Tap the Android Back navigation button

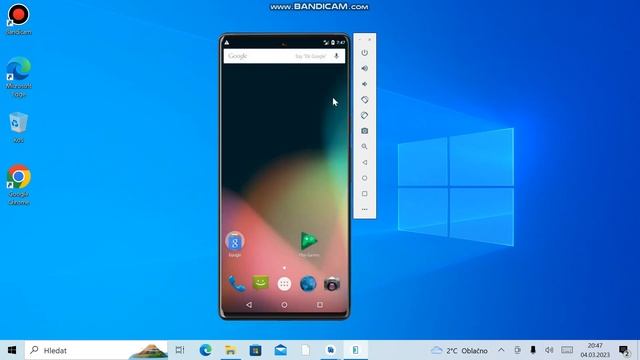tap(249, 305)
